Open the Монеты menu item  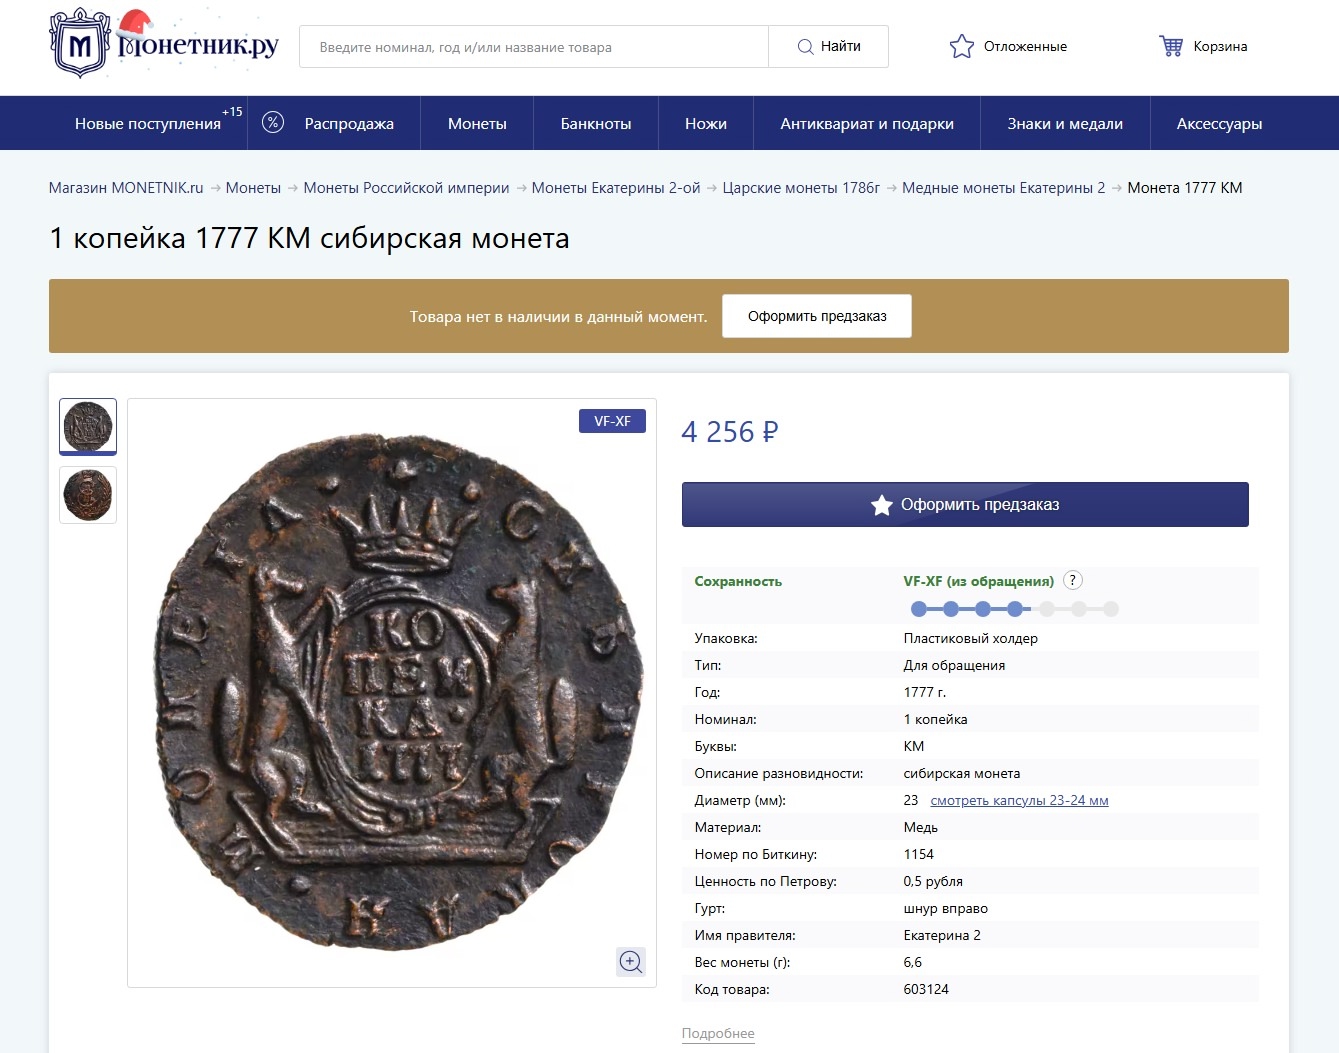[477, 123]
